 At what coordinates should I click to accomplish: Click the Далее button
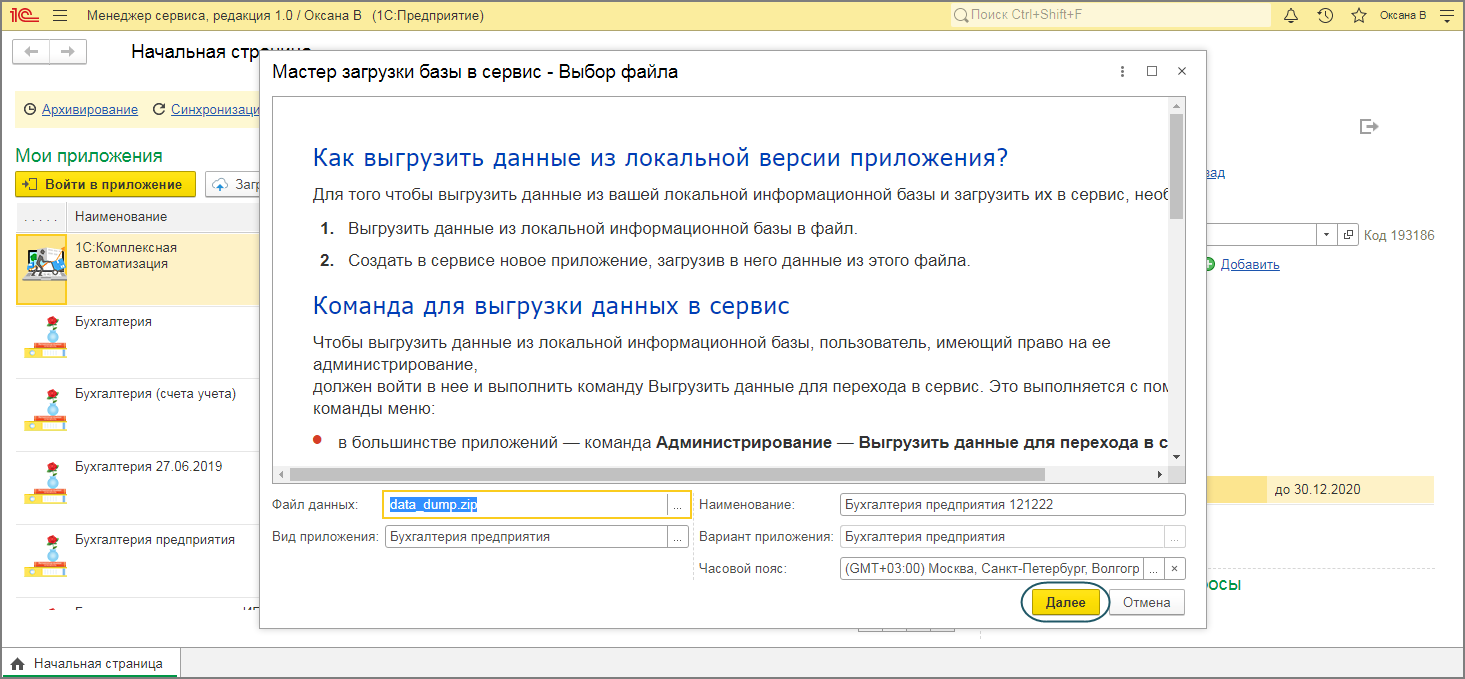[1065, 602]
